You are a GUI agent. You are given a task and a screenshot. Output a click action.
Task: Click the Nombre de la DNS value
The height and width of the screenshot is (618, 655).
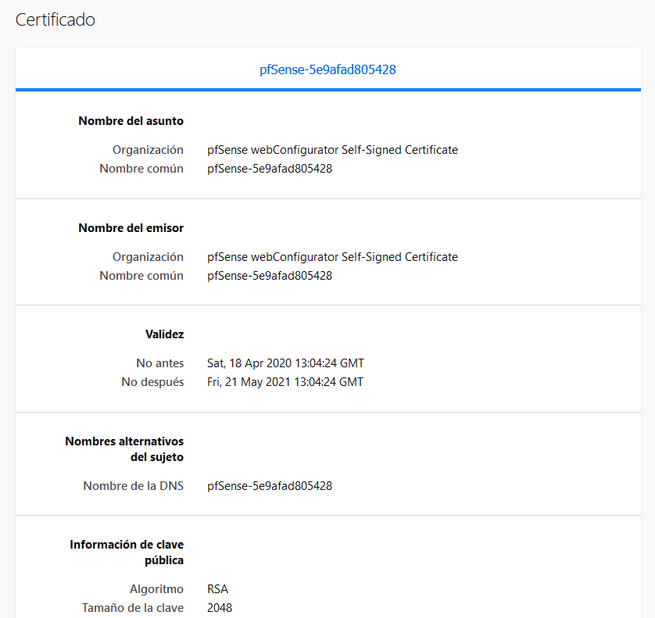270,486
